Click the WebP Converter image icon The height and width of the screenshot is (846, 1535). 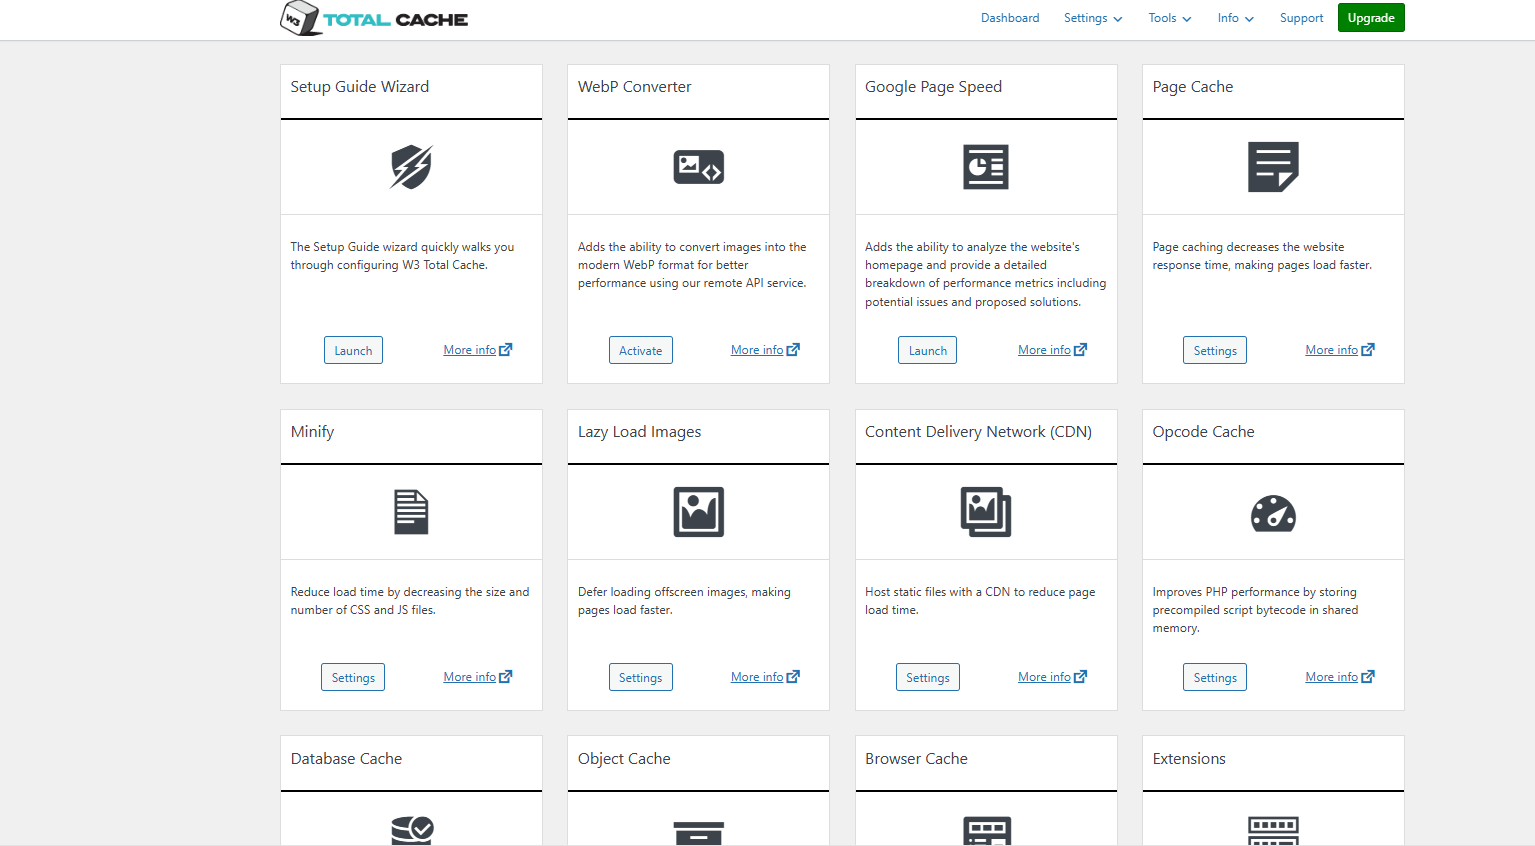click(x=698, y=167)
